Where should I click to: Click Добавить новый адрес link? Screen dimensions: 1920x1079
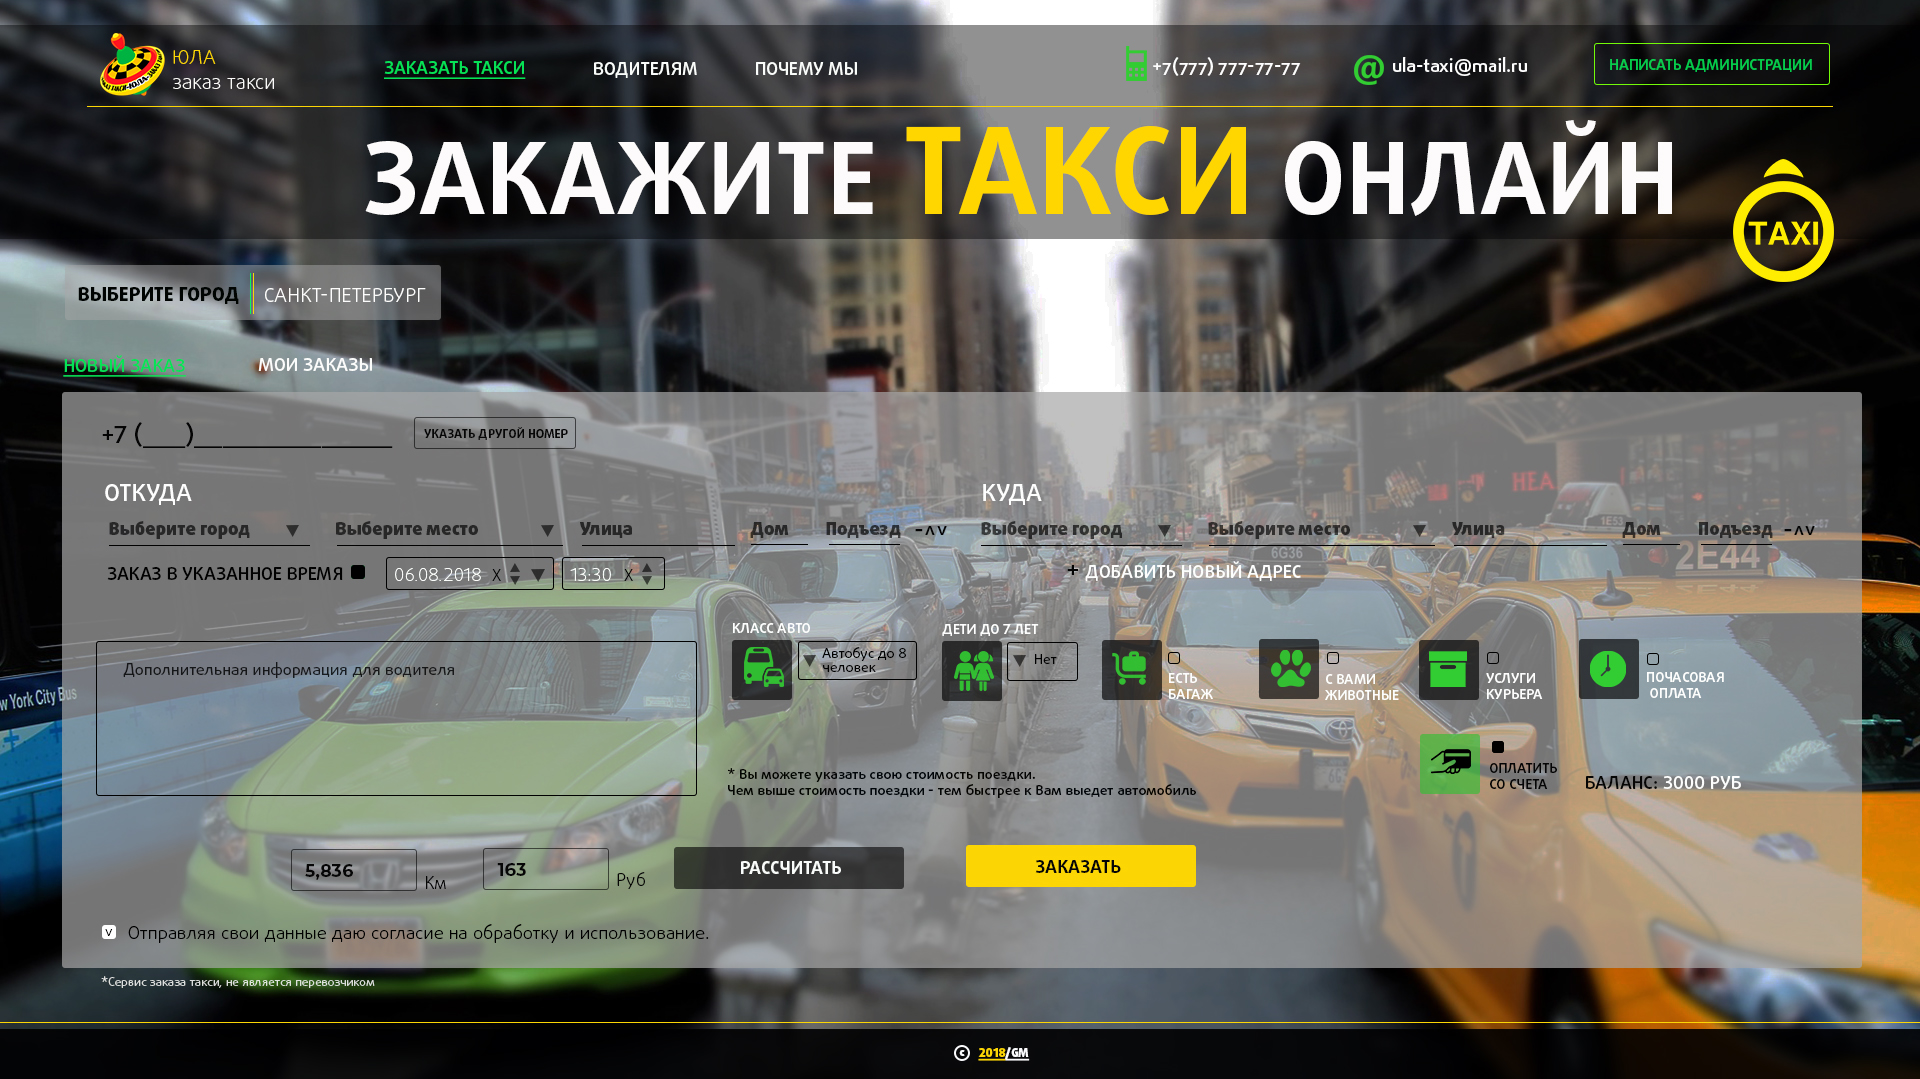coord(1193,571)
